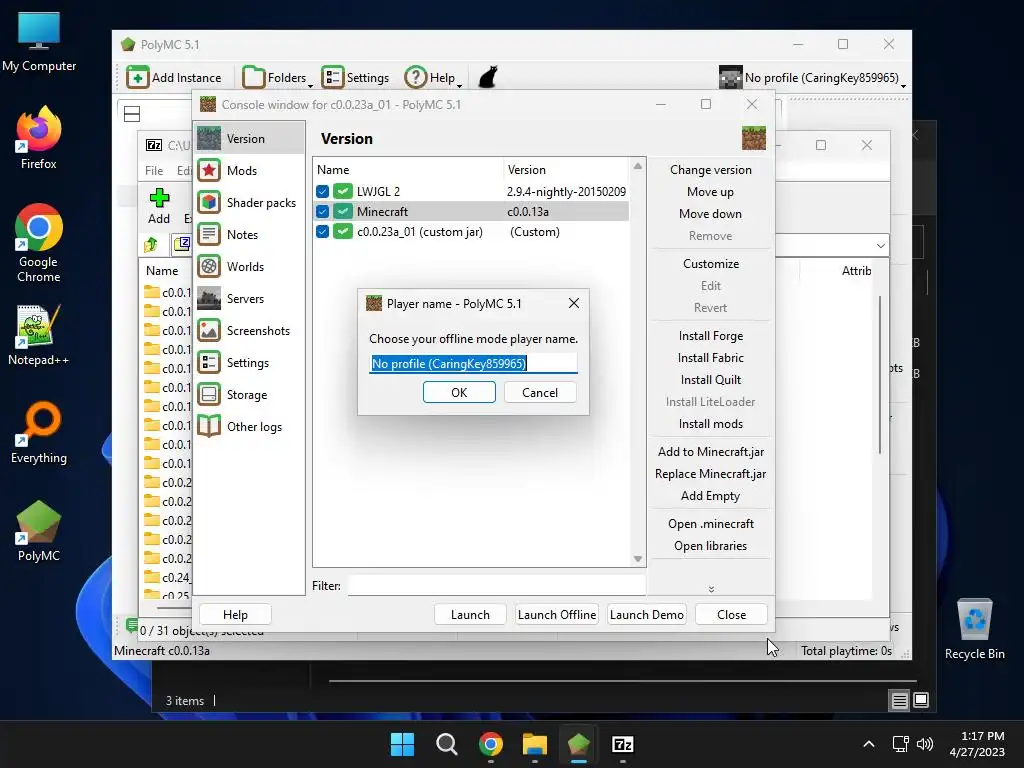Screen dimensions: 1024x768
Task: Click Move down button
Action: [x=711, y=214]
